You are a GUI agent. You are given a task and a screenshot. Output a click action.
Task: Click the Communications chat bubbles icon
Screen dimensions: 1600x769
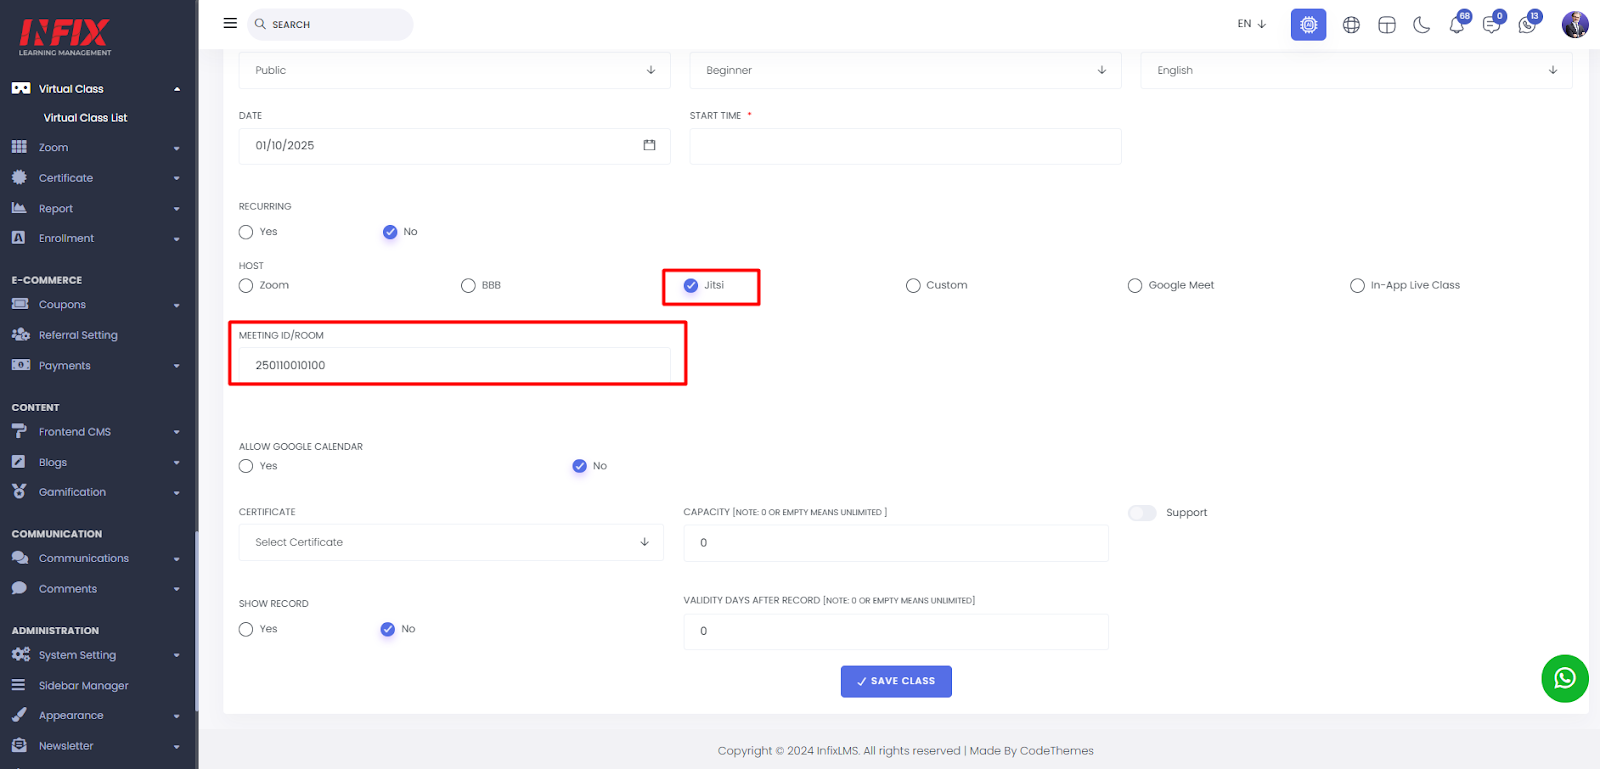coord(20,558)
